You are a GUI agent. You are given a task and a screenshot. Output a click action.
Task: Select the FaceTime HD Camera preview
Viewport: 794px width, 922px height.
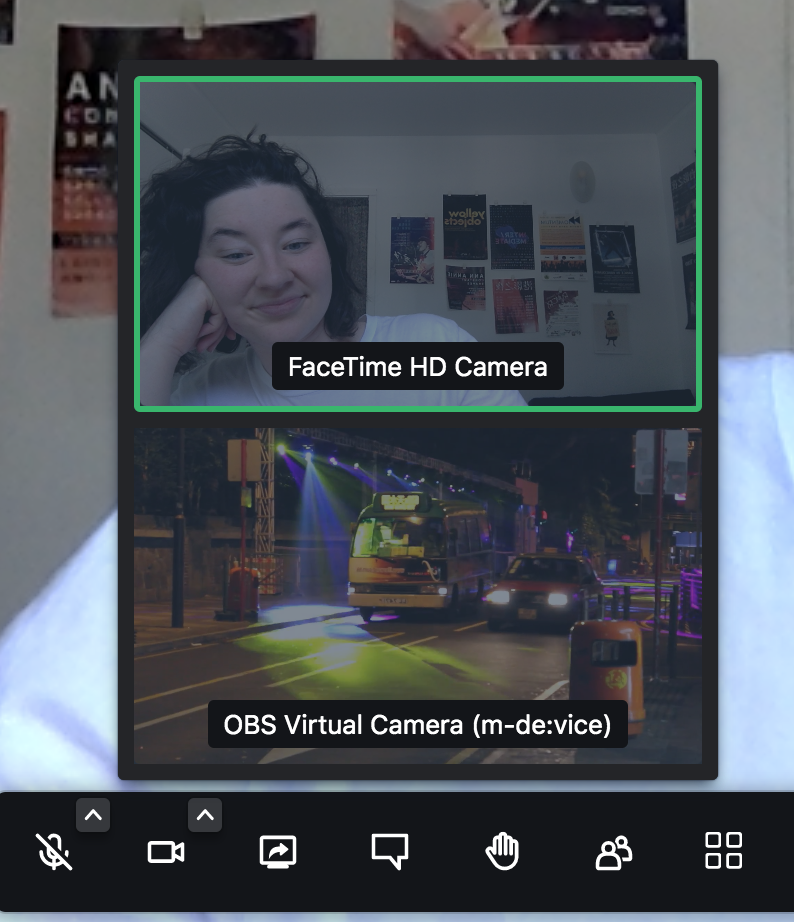418,243
